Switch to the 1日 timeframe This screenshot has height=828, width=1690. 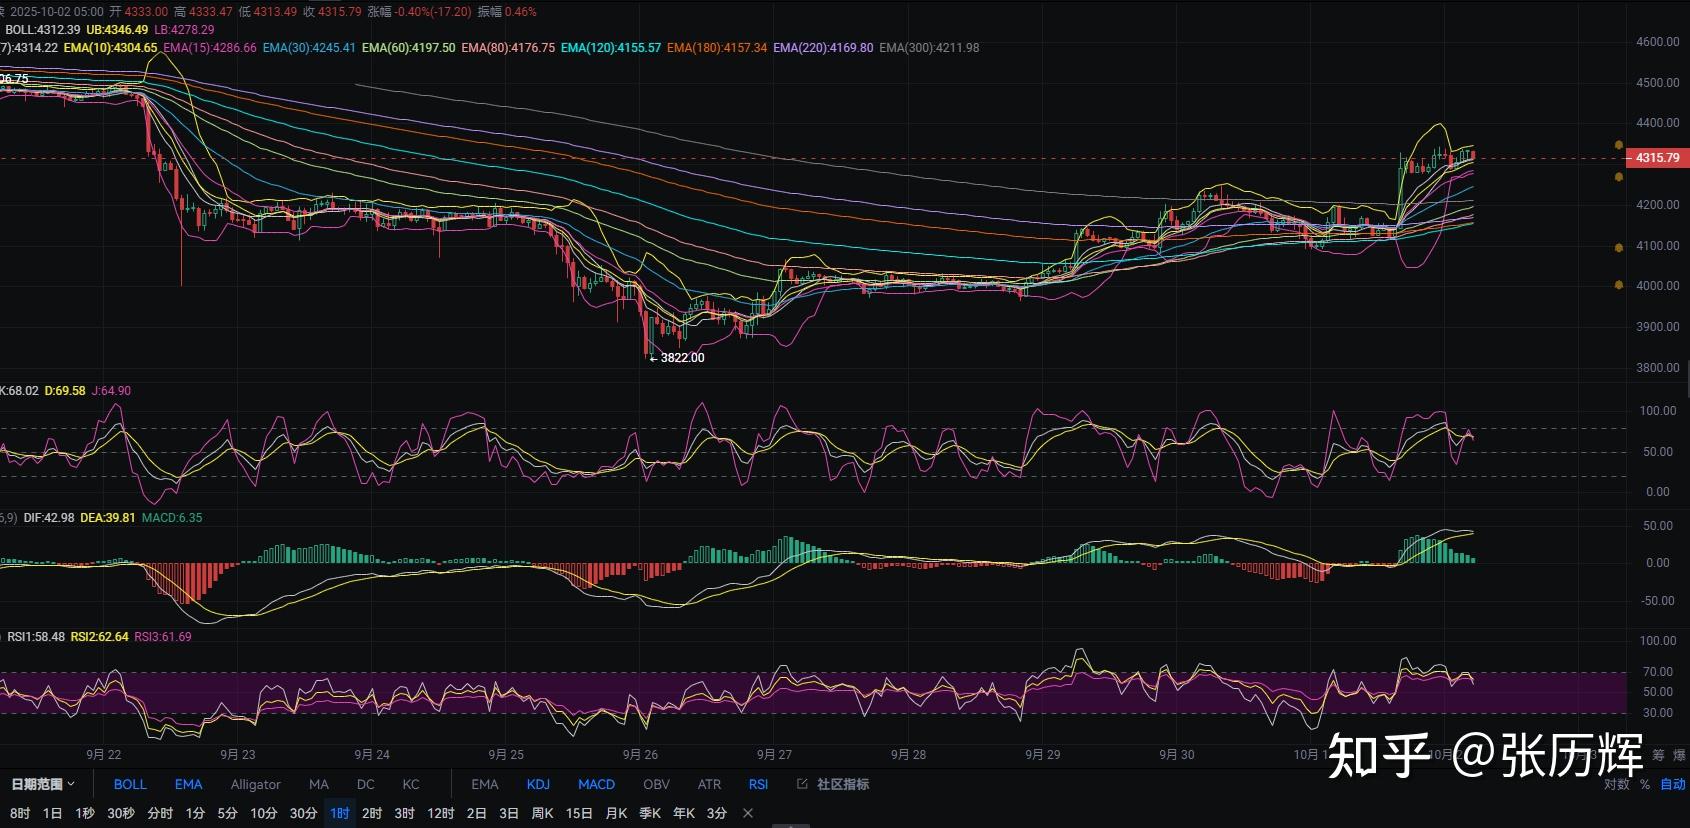[x=53, y=813]
